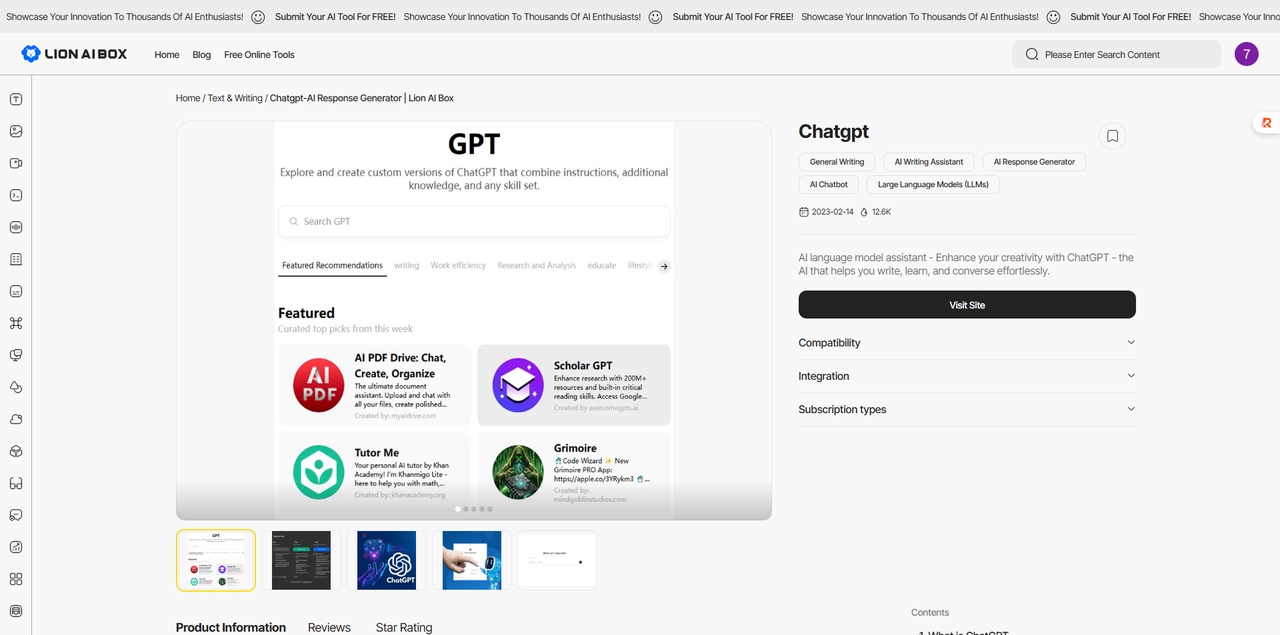The height and width of the screenshot is (635, 1280).
Task: Expand the Compatibility section
Action: [966, 343]
